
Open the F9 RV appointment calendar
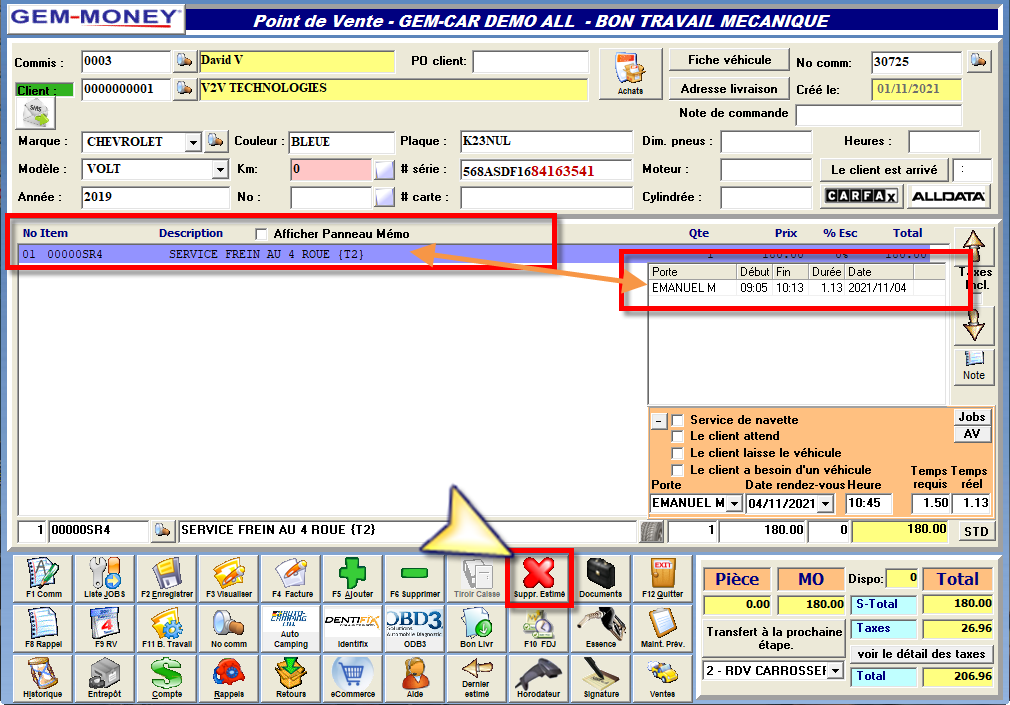pyautogui.click(x=105, y=628)
